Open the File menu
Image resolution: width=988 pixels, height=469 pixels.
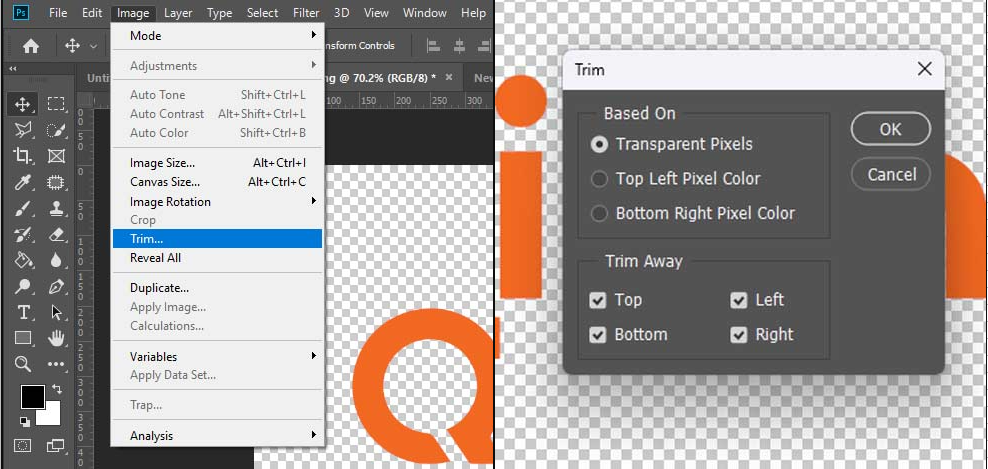(x=58, y=13)
